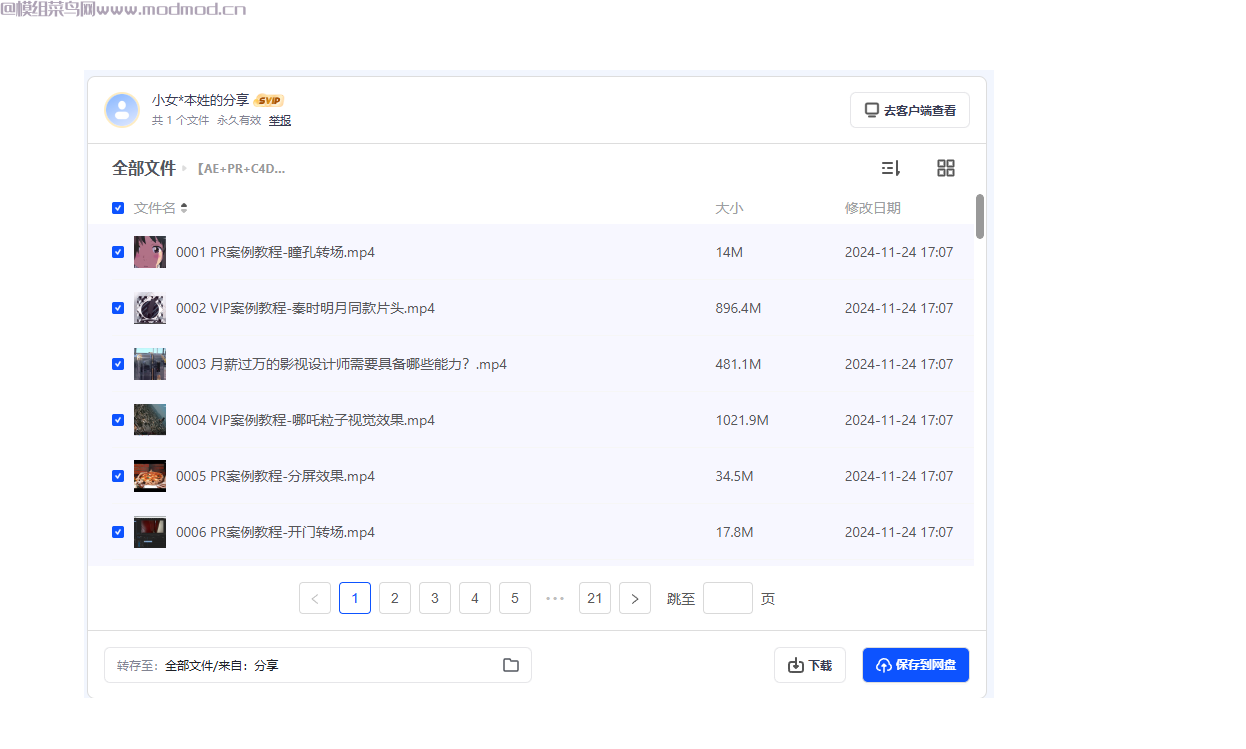
Task: Go to page 4
Action: (x=475, y=598)
